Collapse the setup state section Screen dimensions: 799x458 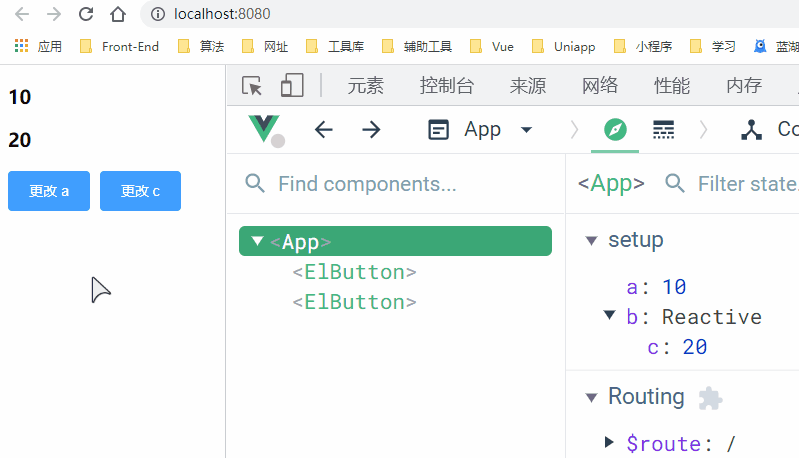tap(591, 240)
